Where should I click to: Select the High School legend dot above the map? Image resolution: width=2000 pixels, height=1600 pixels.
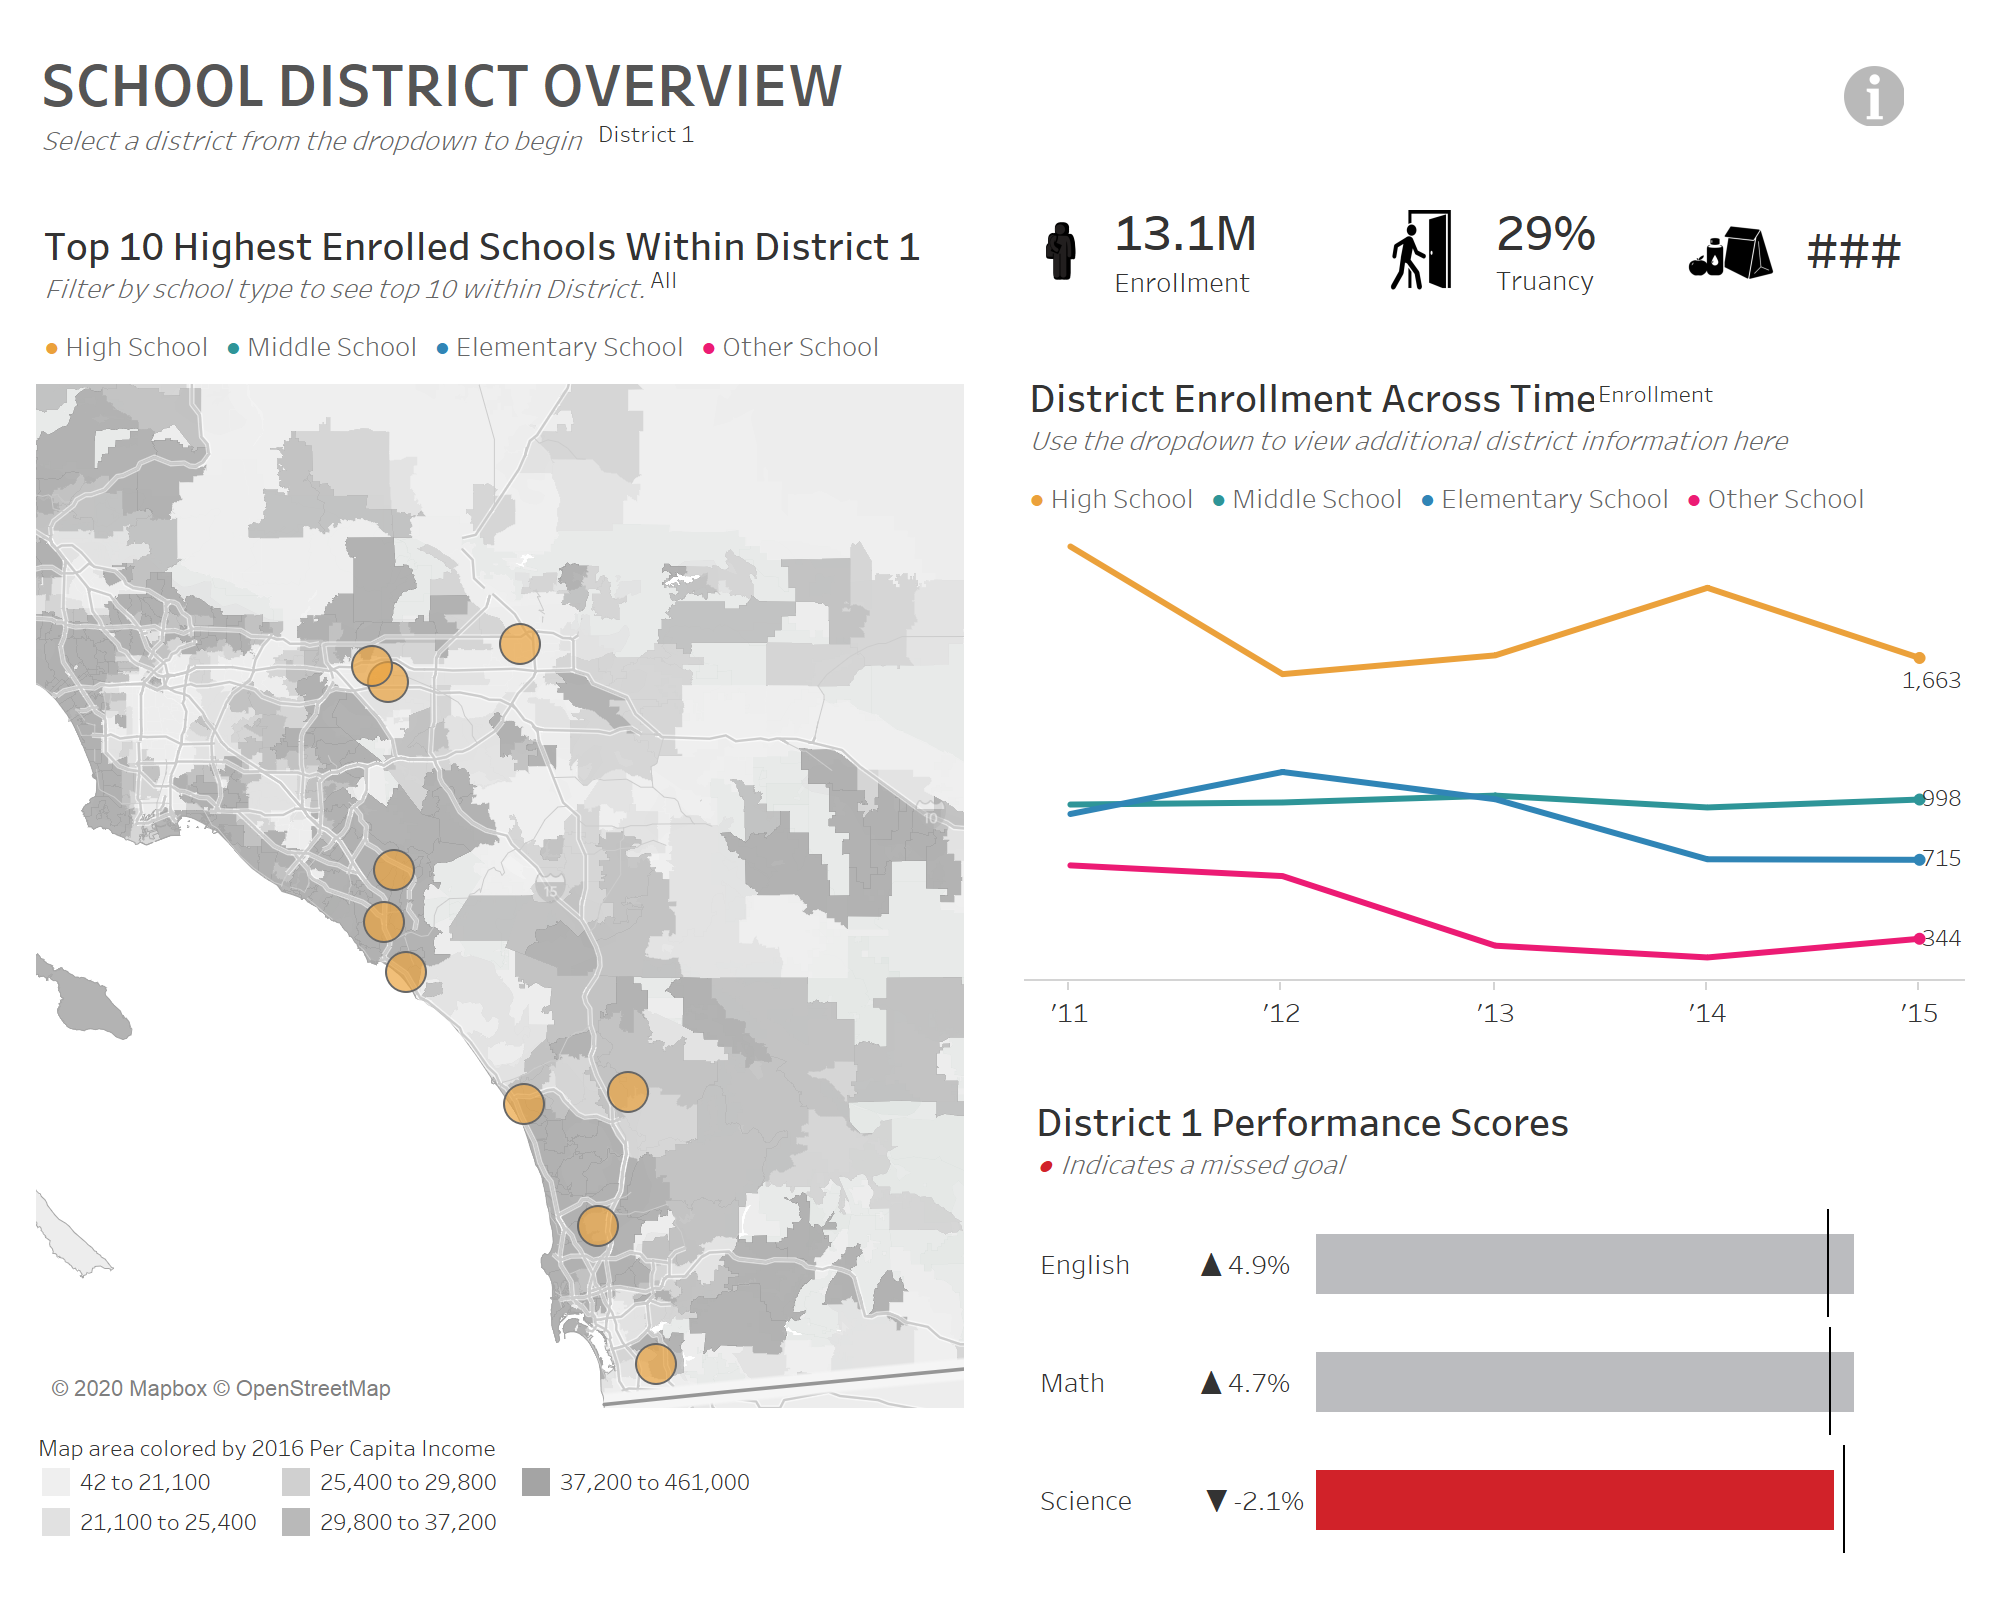[49, 346]
